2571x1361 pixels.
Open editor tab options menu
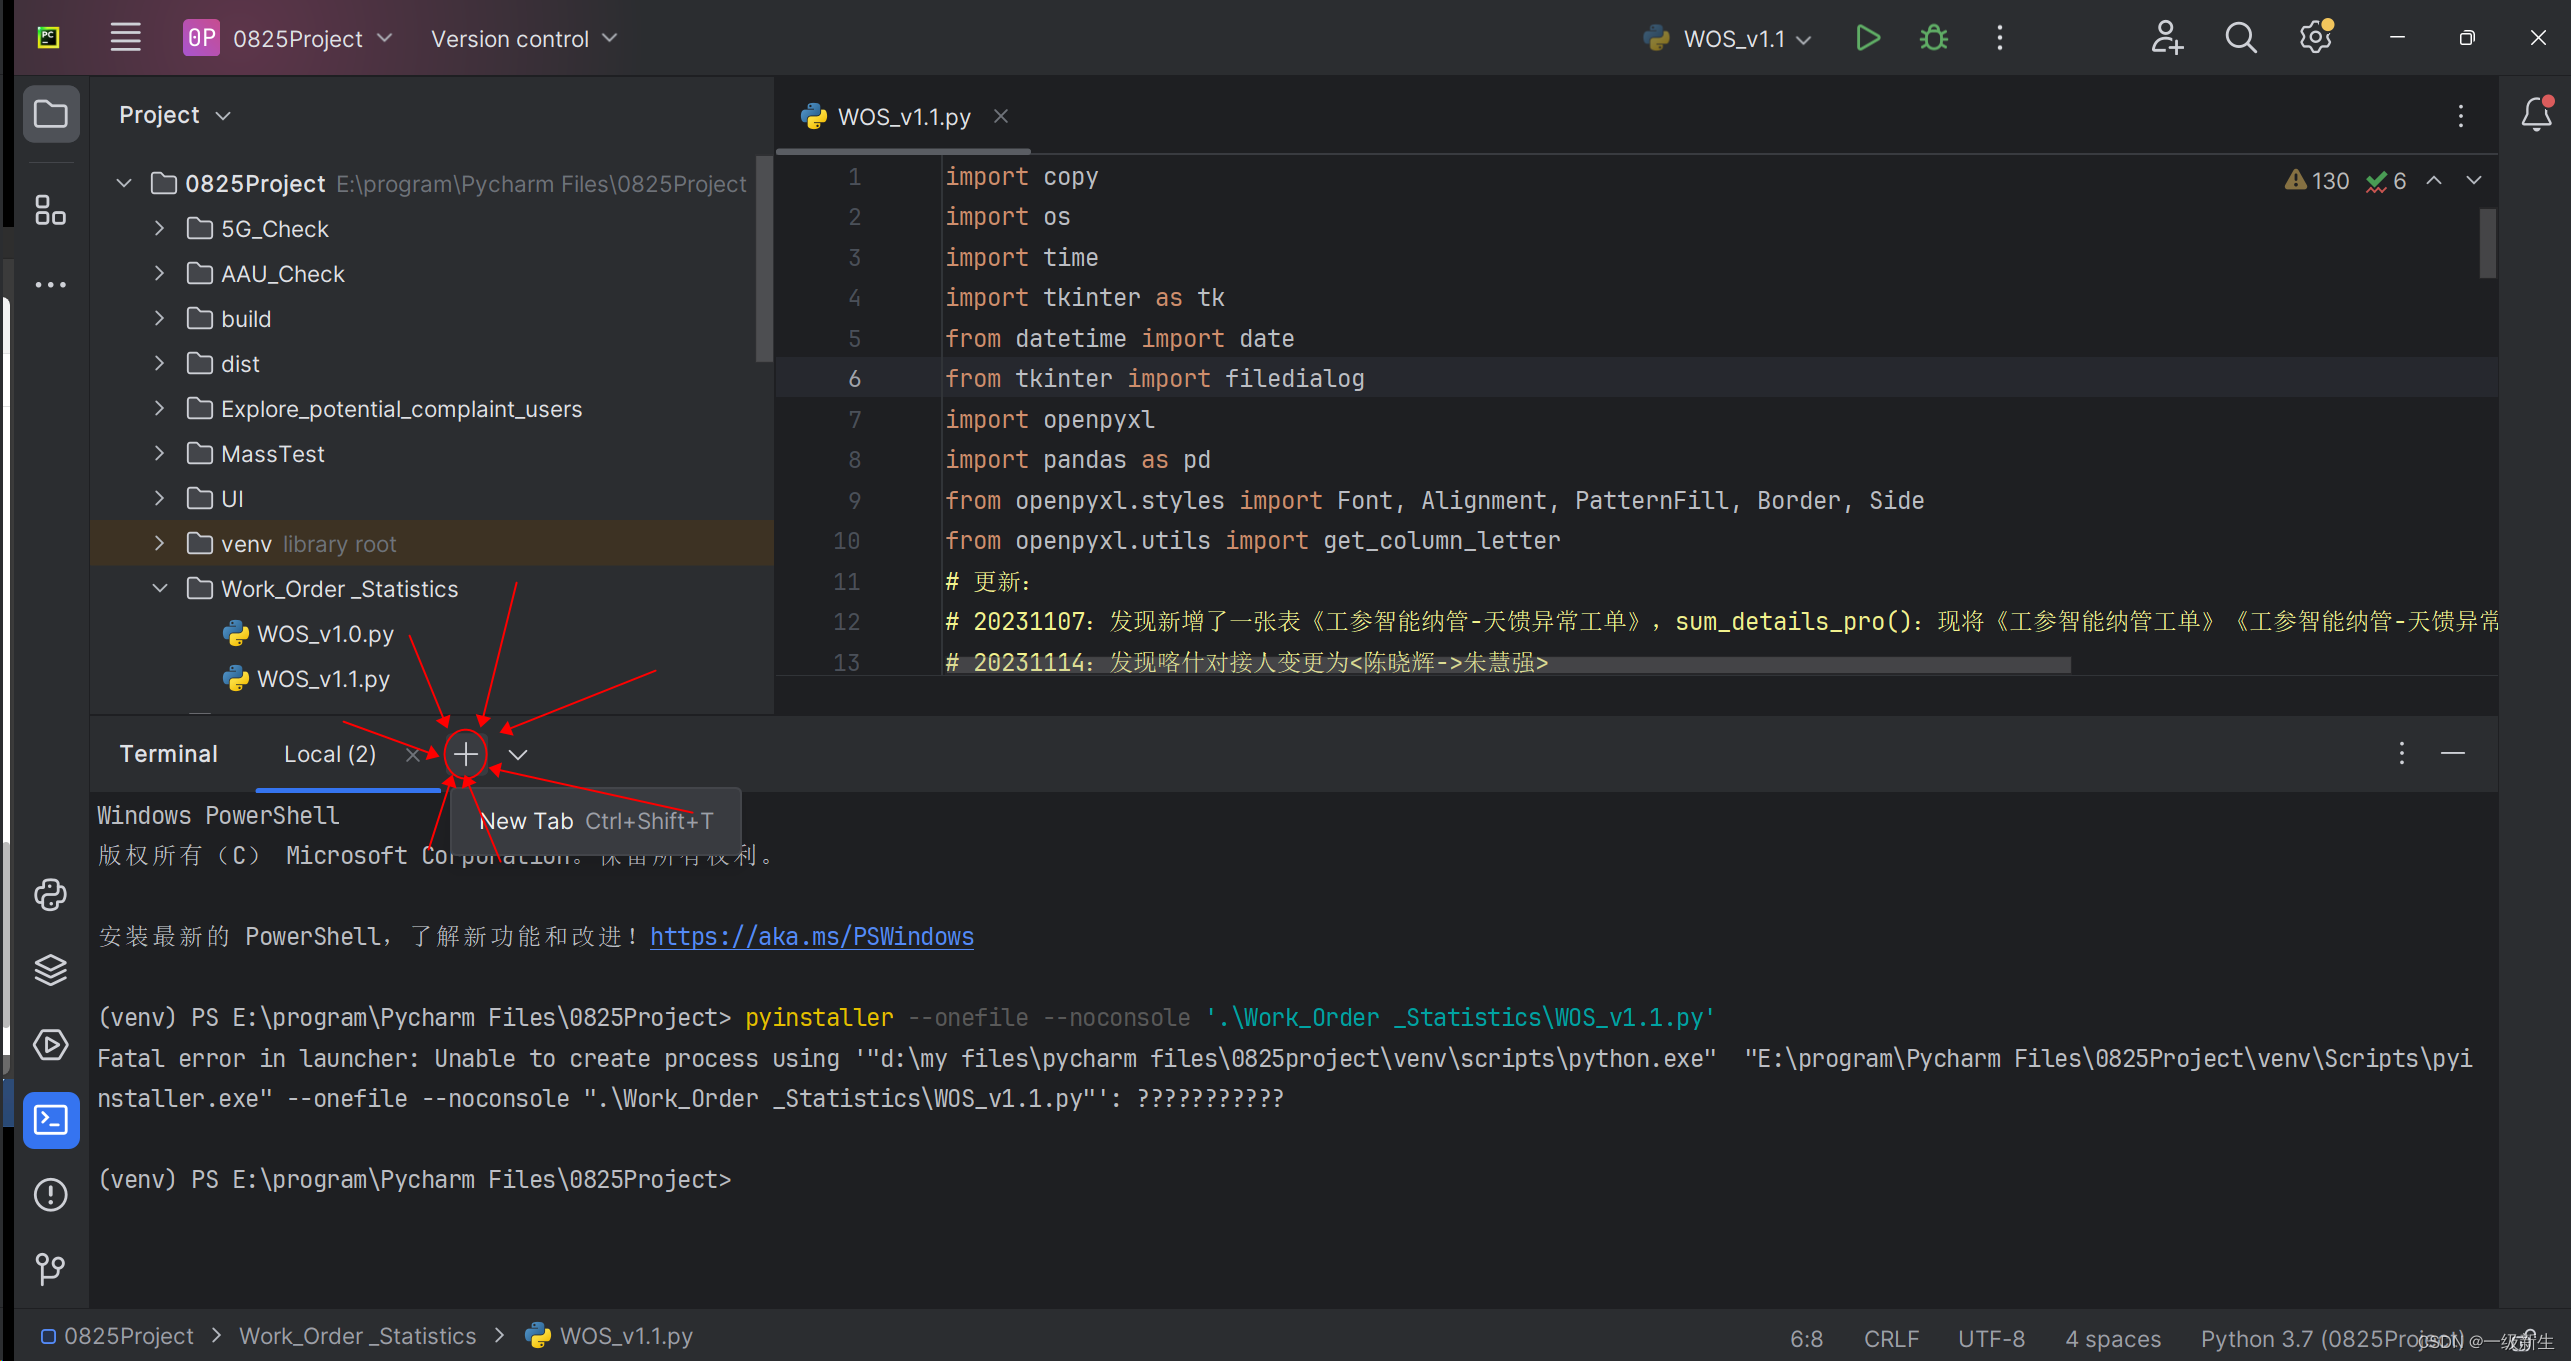2461,116
